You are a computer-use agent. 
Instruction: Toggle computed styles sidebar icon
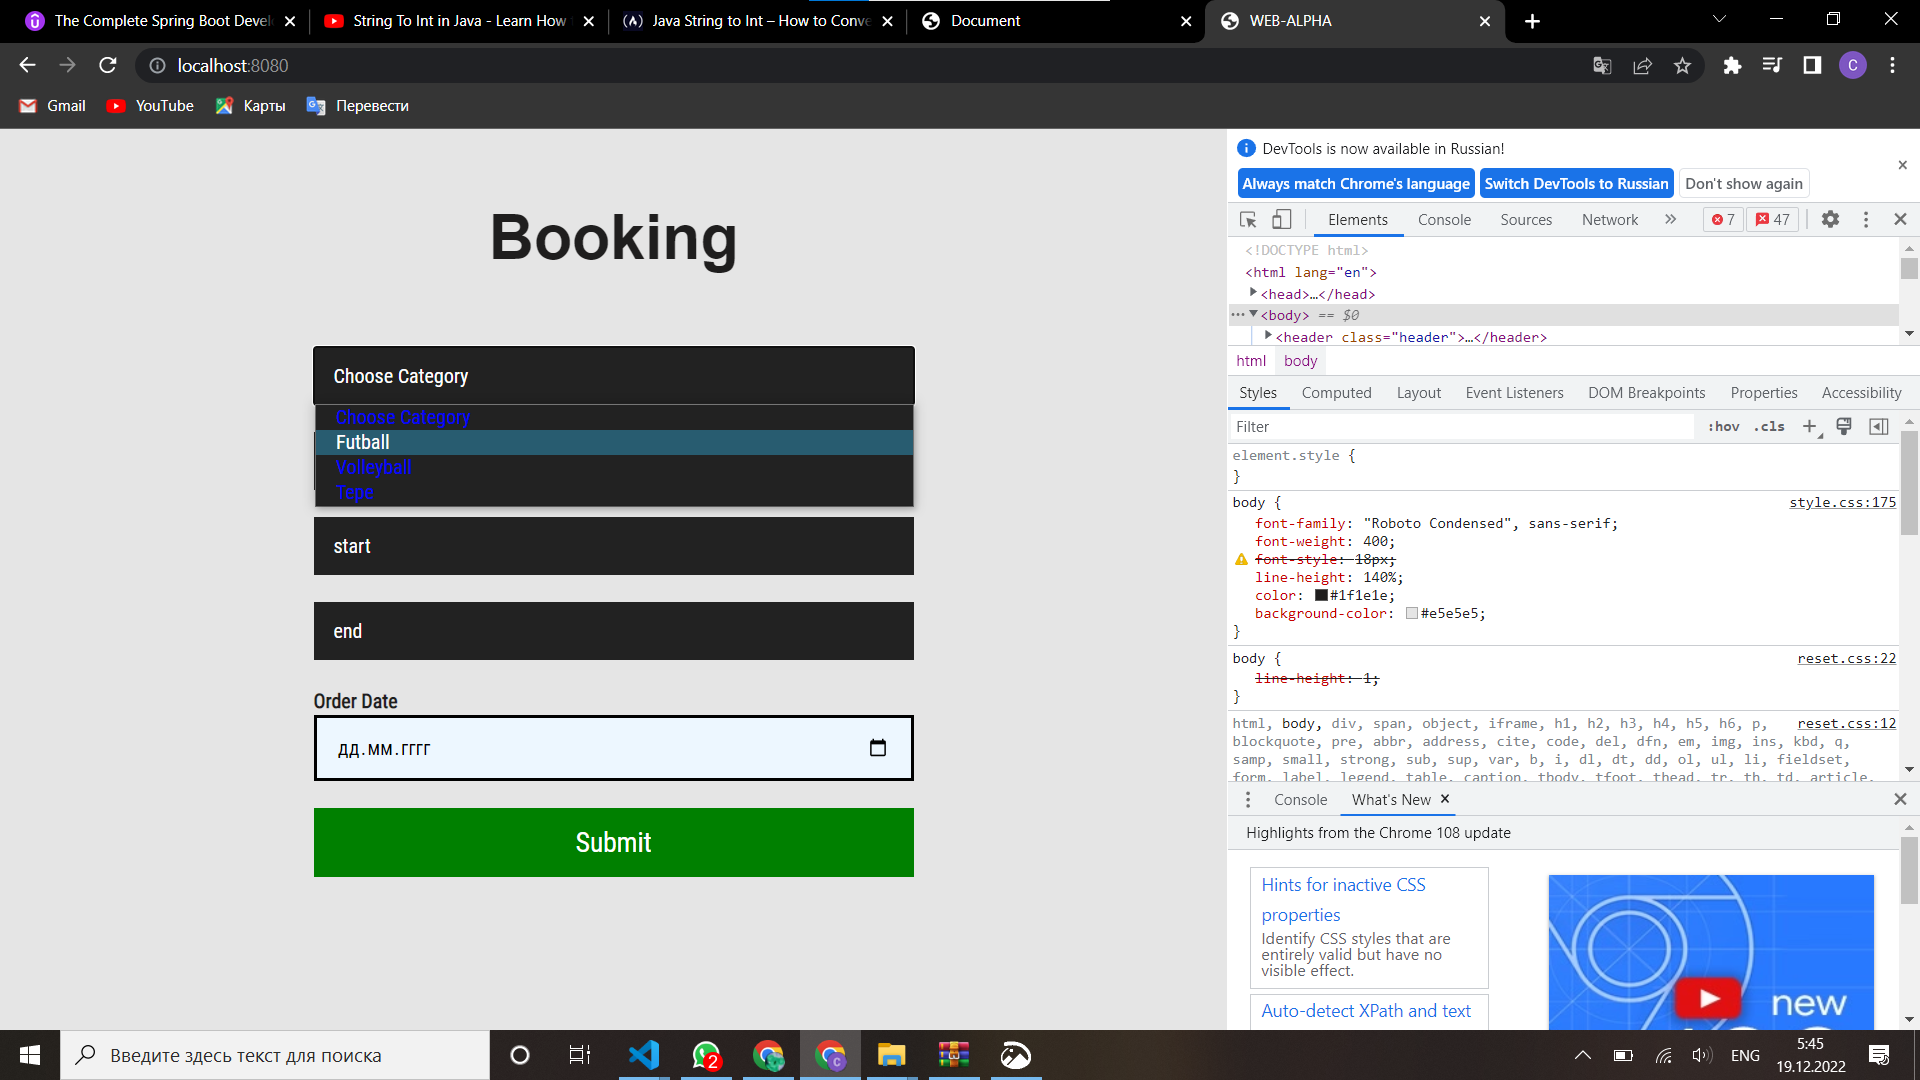pos(1879,427)
